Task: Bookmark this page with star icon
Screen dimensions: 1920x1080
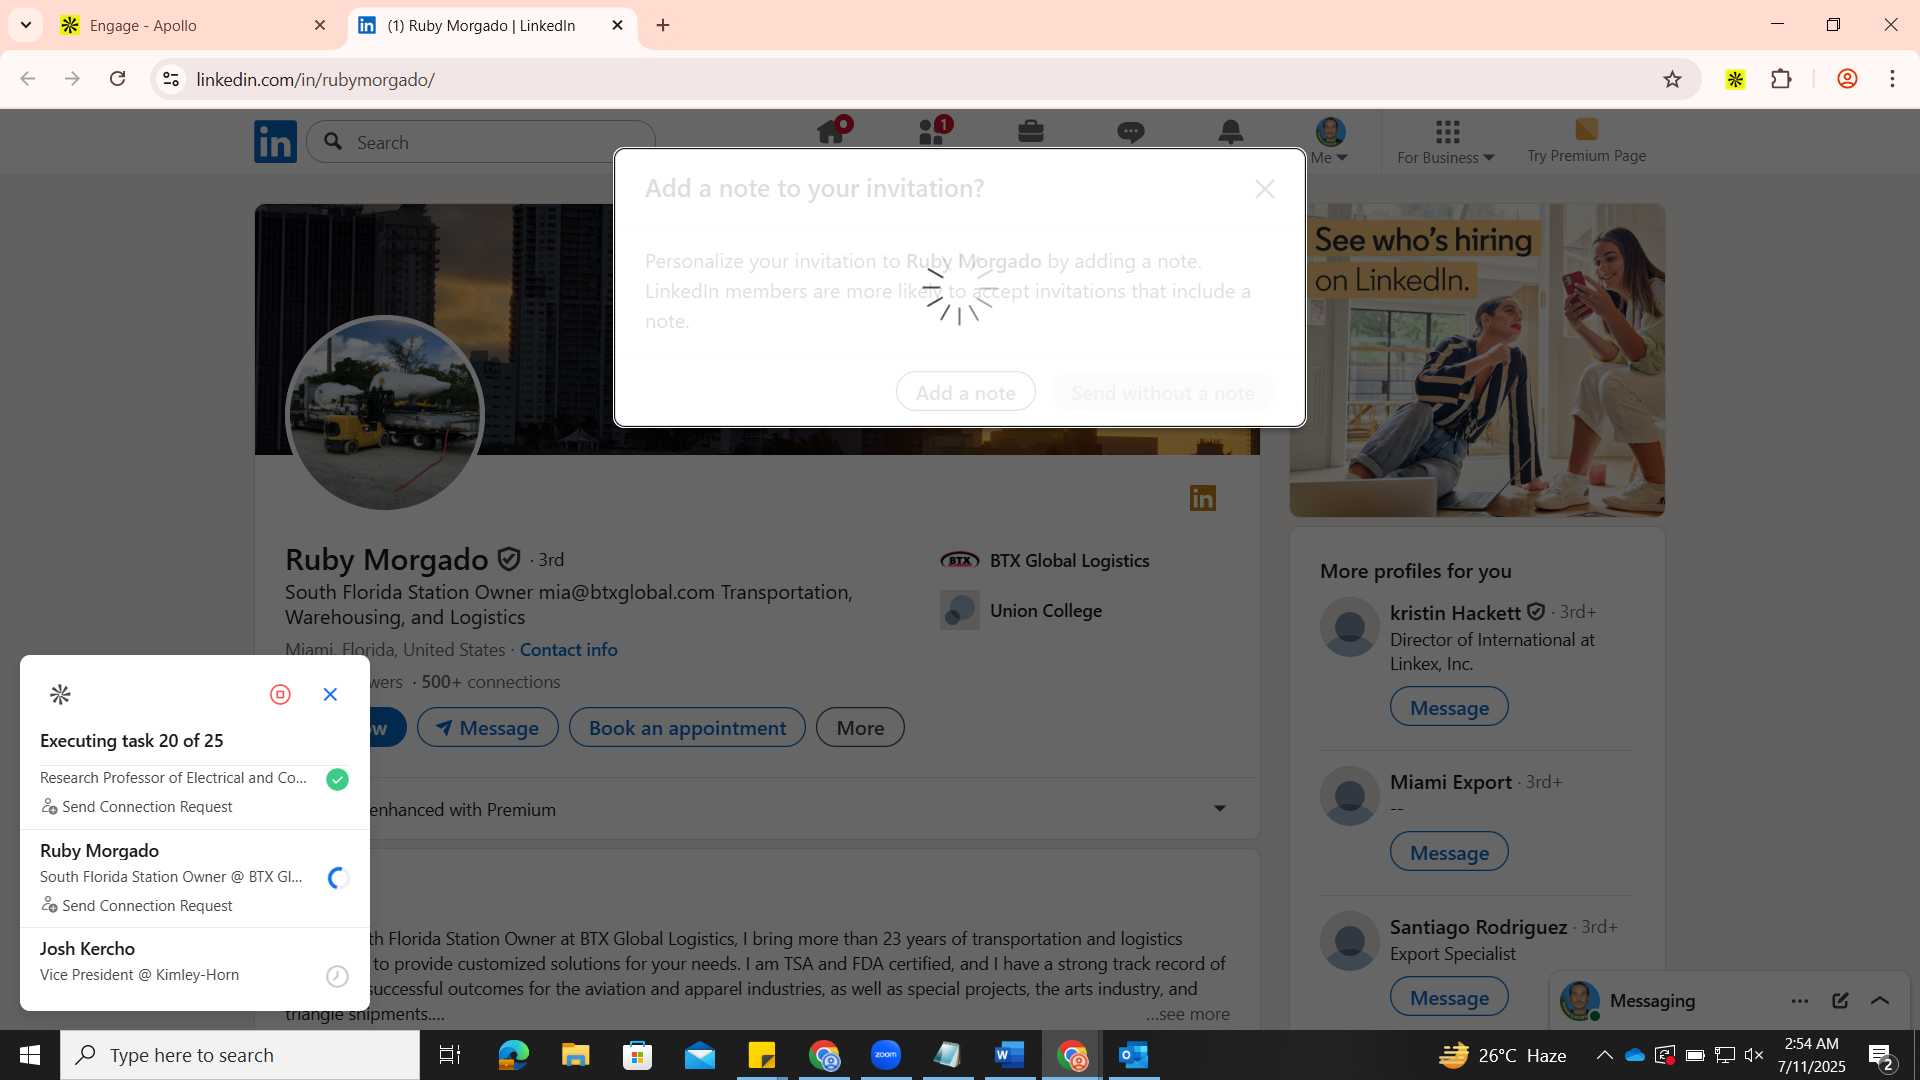Action: (x=1672, y=79)
